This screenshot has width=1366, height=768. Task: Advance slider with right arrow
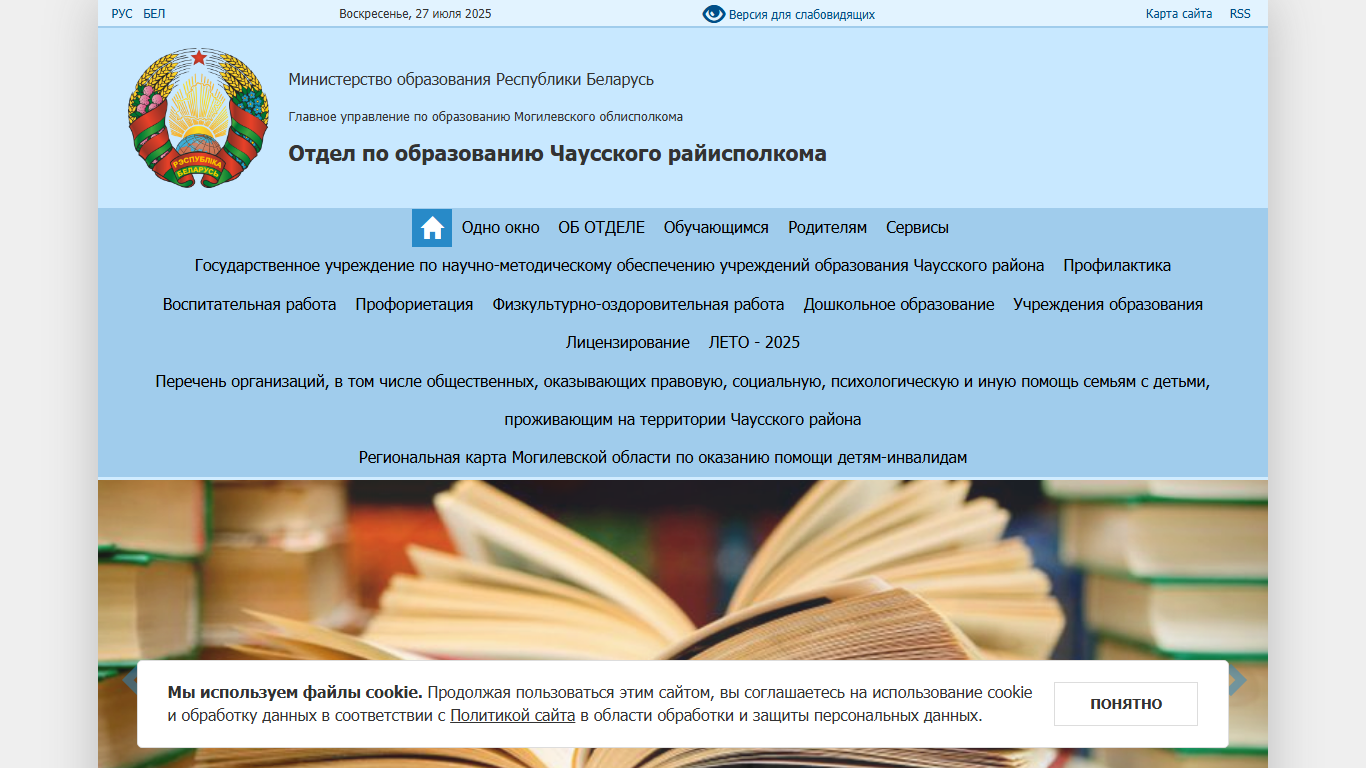(x=1238, y=681)
